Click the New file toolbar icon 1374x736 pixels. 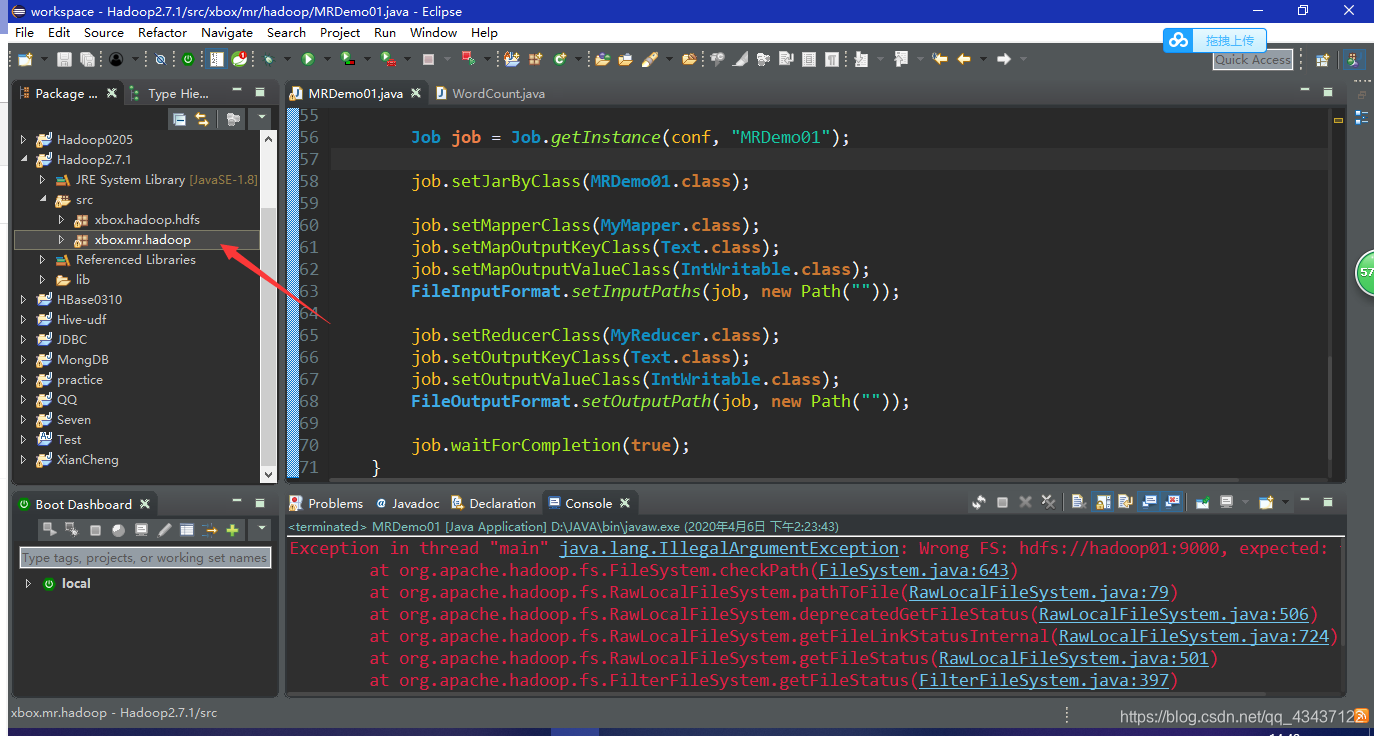24,59
